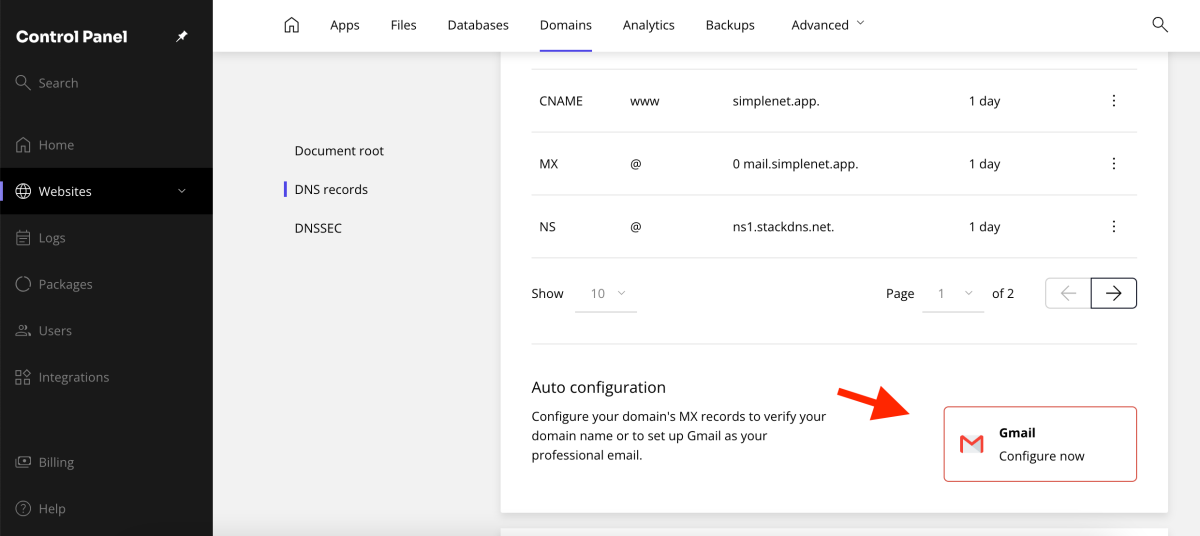Viewport: 1200px width, 536px height.
Task: Open options menu for NS record
Action: [x=1114, y=227]
